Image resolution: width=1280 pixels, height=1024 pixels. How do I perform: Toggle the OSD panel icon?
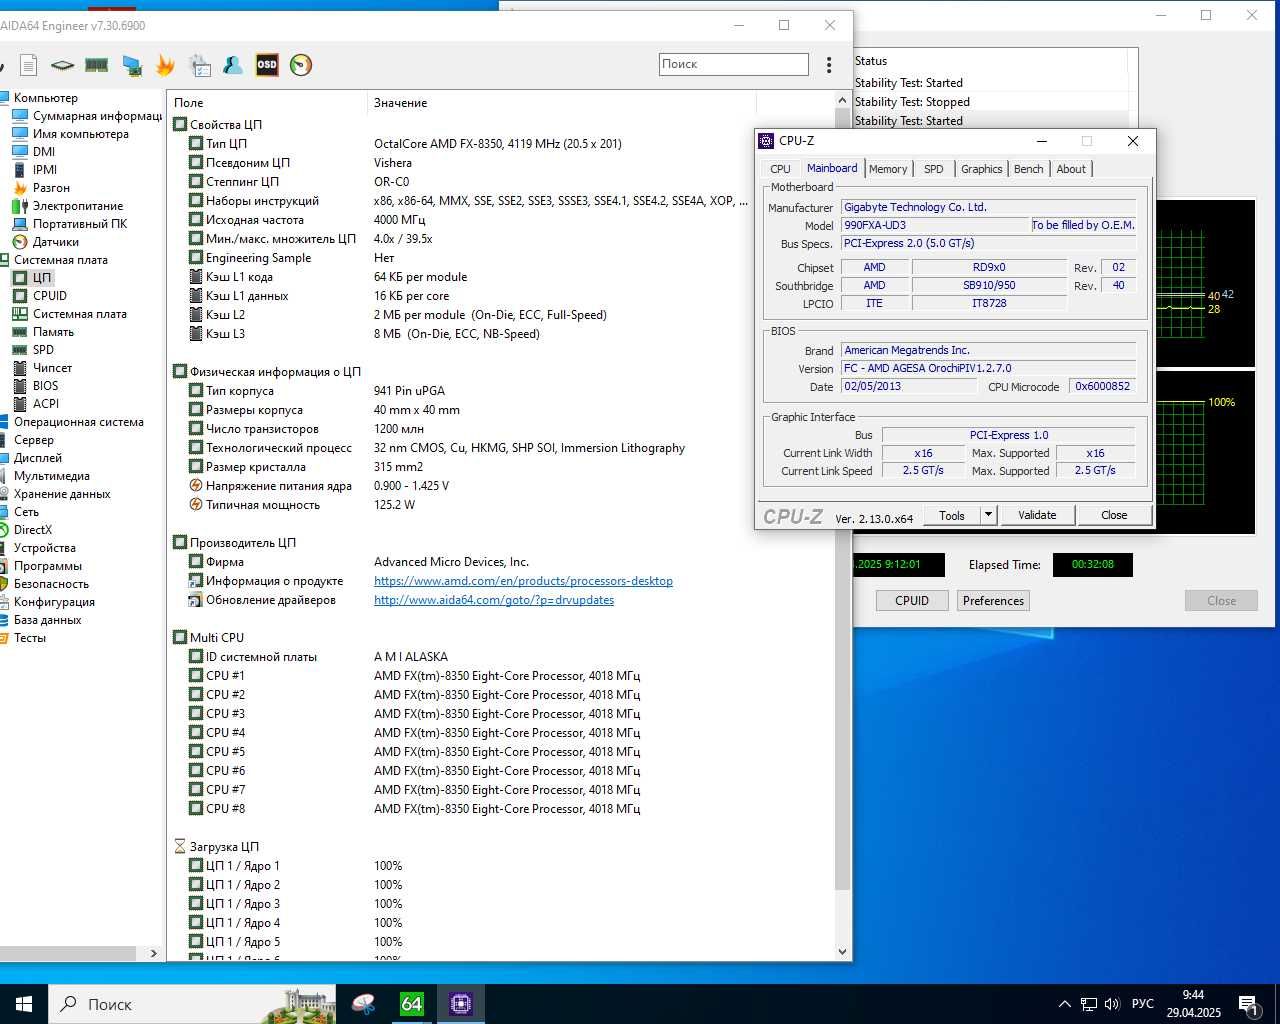tap(267, 65)
